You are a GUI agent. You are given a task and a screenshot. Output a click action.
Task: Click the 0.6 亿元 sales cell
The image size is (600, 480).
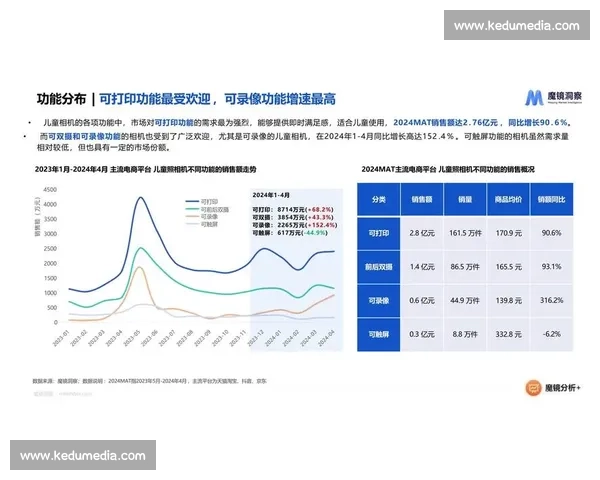[422, 300]
